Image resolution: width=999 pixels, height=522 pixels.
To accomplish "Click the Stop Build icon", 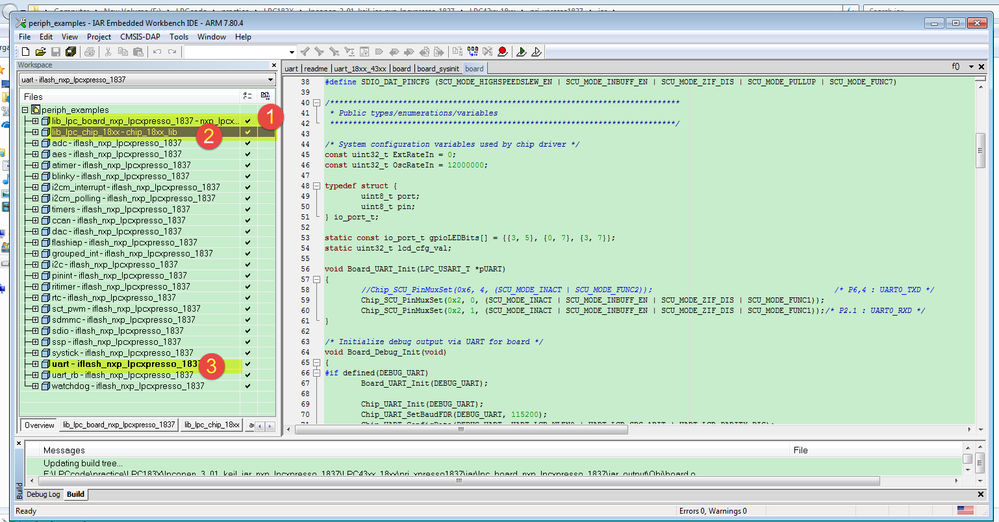I will click(487, 52).
